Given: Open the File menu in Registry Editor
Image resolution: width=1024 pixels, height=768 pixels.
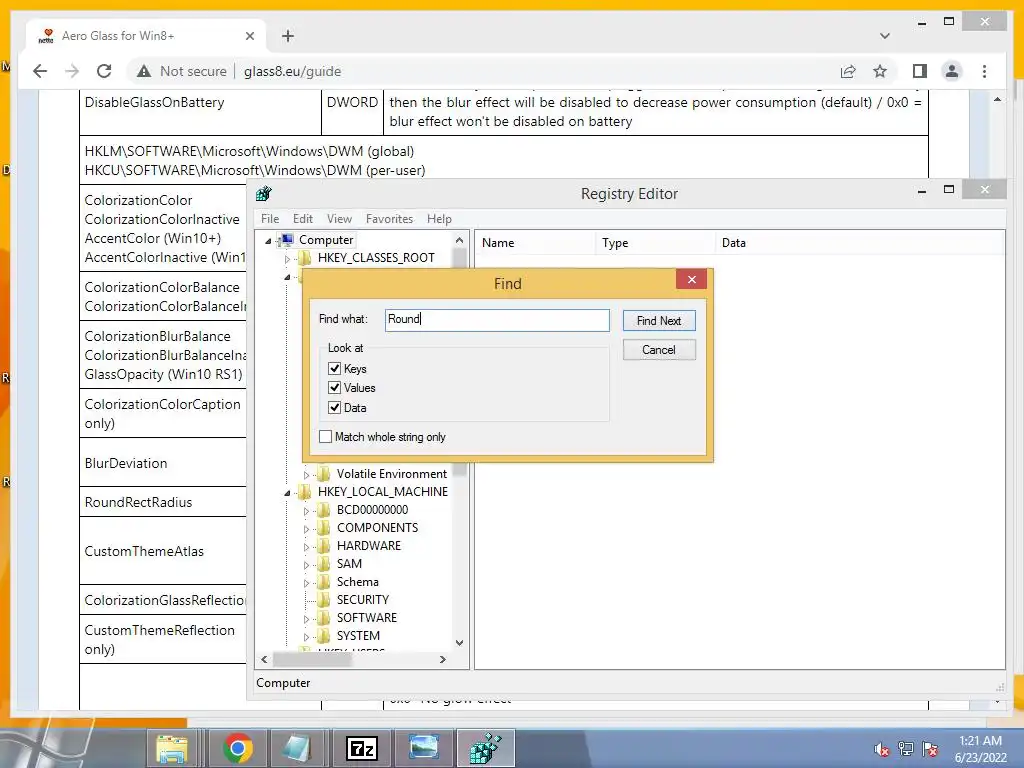Looking at the screenshot, I should click(x=270, y=219).
